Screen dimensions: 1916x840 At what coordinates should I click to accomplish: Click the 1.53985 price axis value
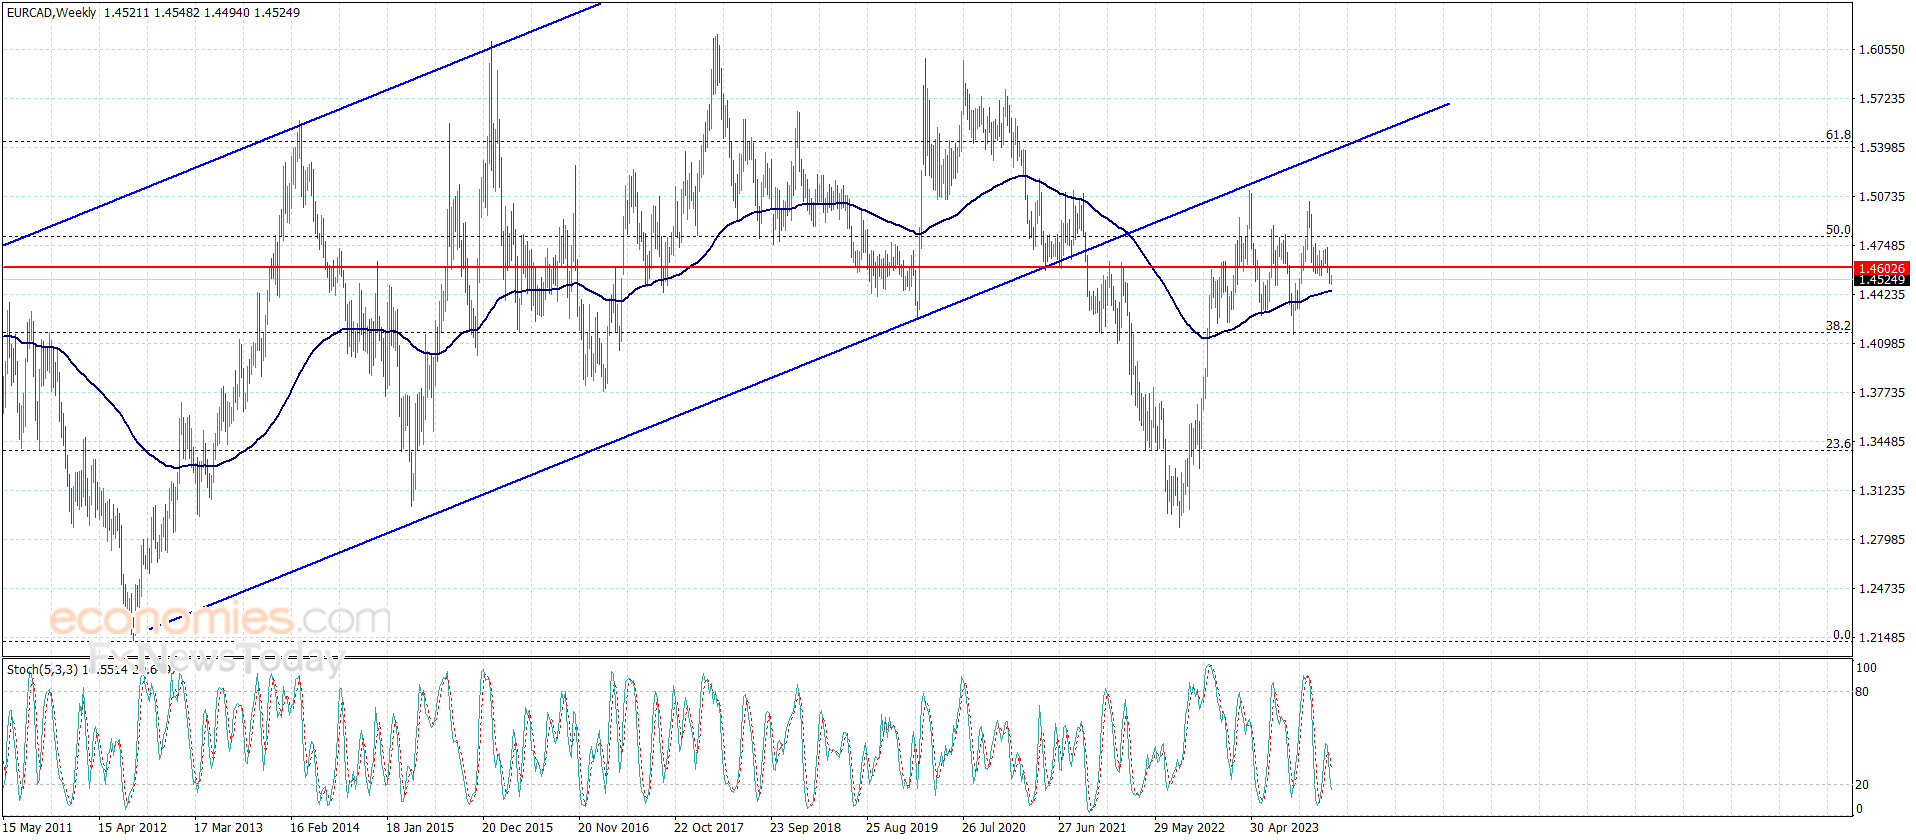tap(1881, 148)
